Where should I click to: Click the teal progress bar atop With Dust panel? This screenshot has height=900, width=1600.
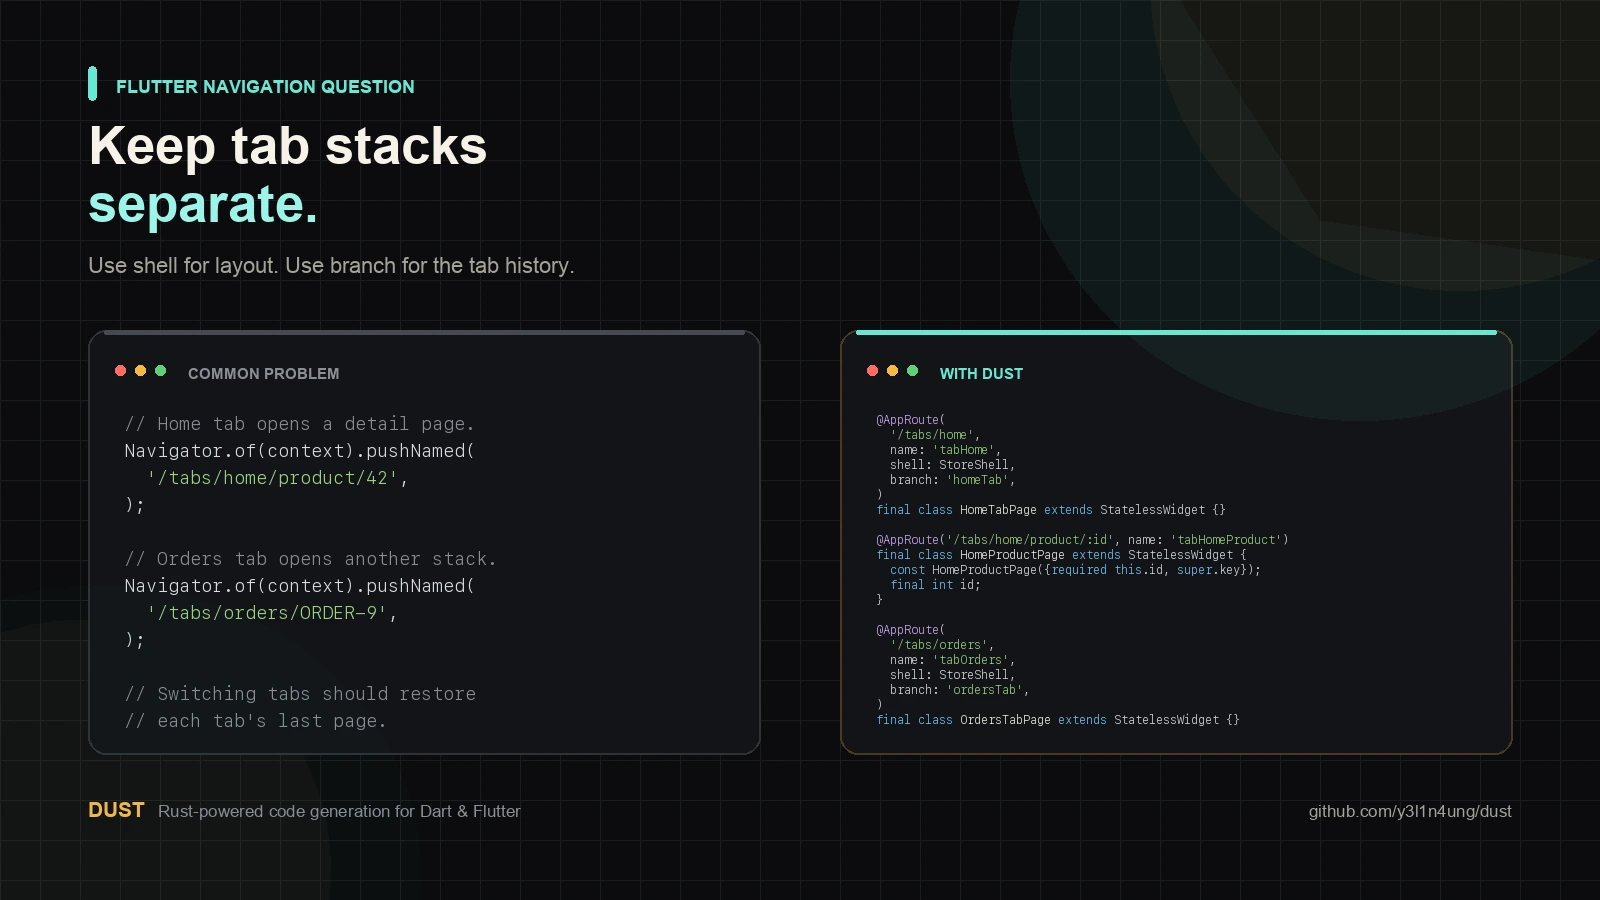point(1176,332)
